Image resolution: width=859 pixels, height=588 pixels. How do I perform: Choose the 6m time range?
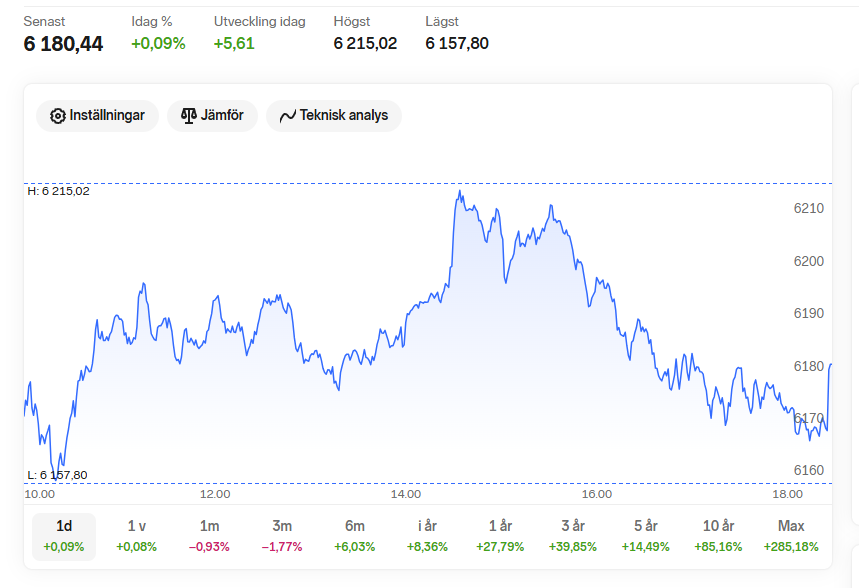click(x=354, y=536)
